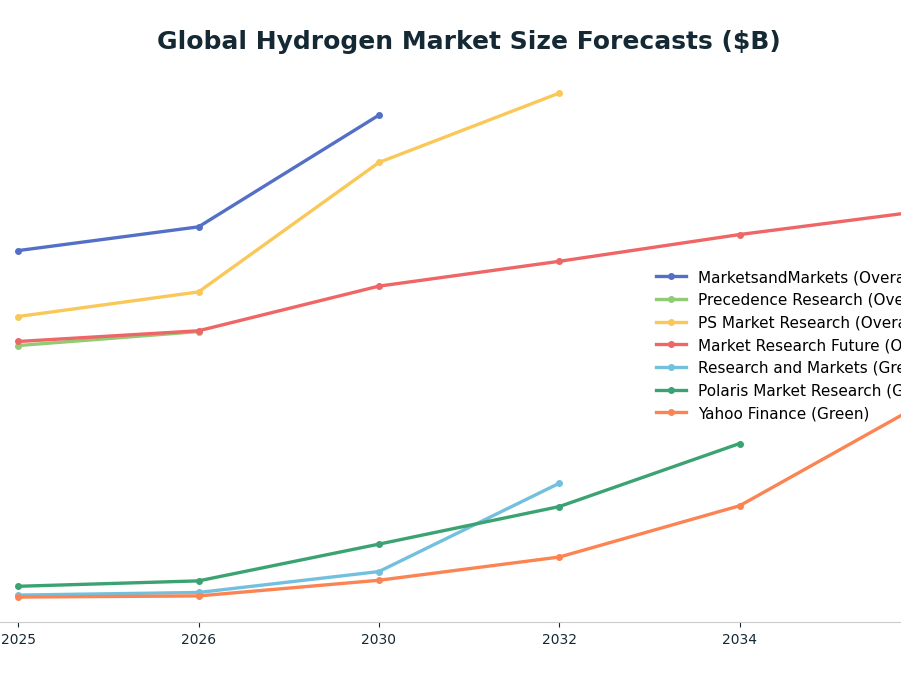Click the orange Yahoo Finance point at 2034
The height and width of the screenshot is (676, 901).
pyautogui.click(x=740, y=506)
